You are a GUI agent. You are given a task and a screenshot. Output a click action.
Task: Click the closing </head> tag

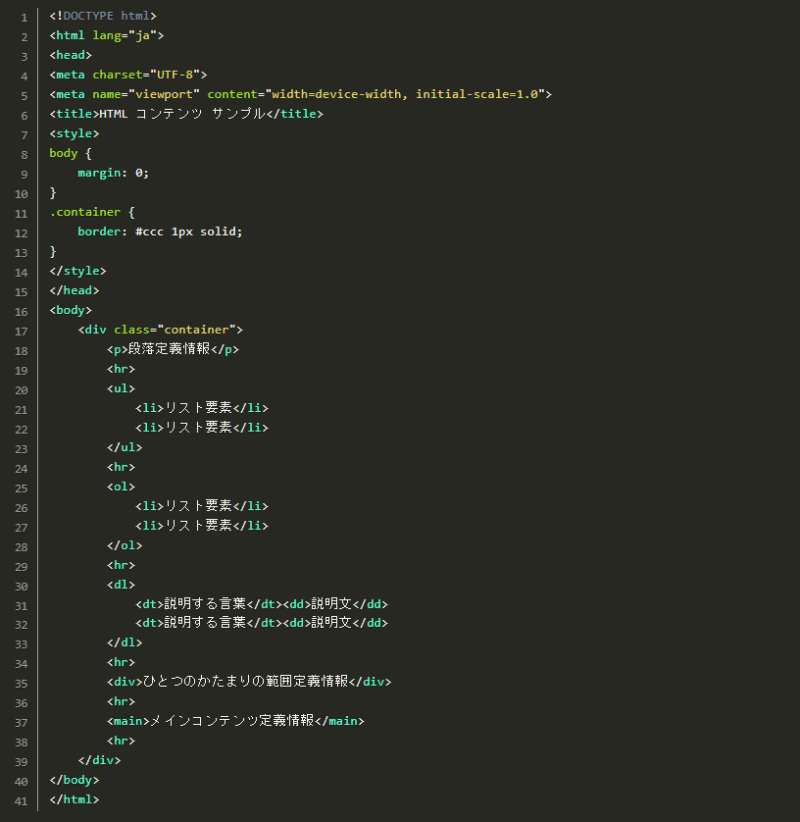(x=74, y=291)
